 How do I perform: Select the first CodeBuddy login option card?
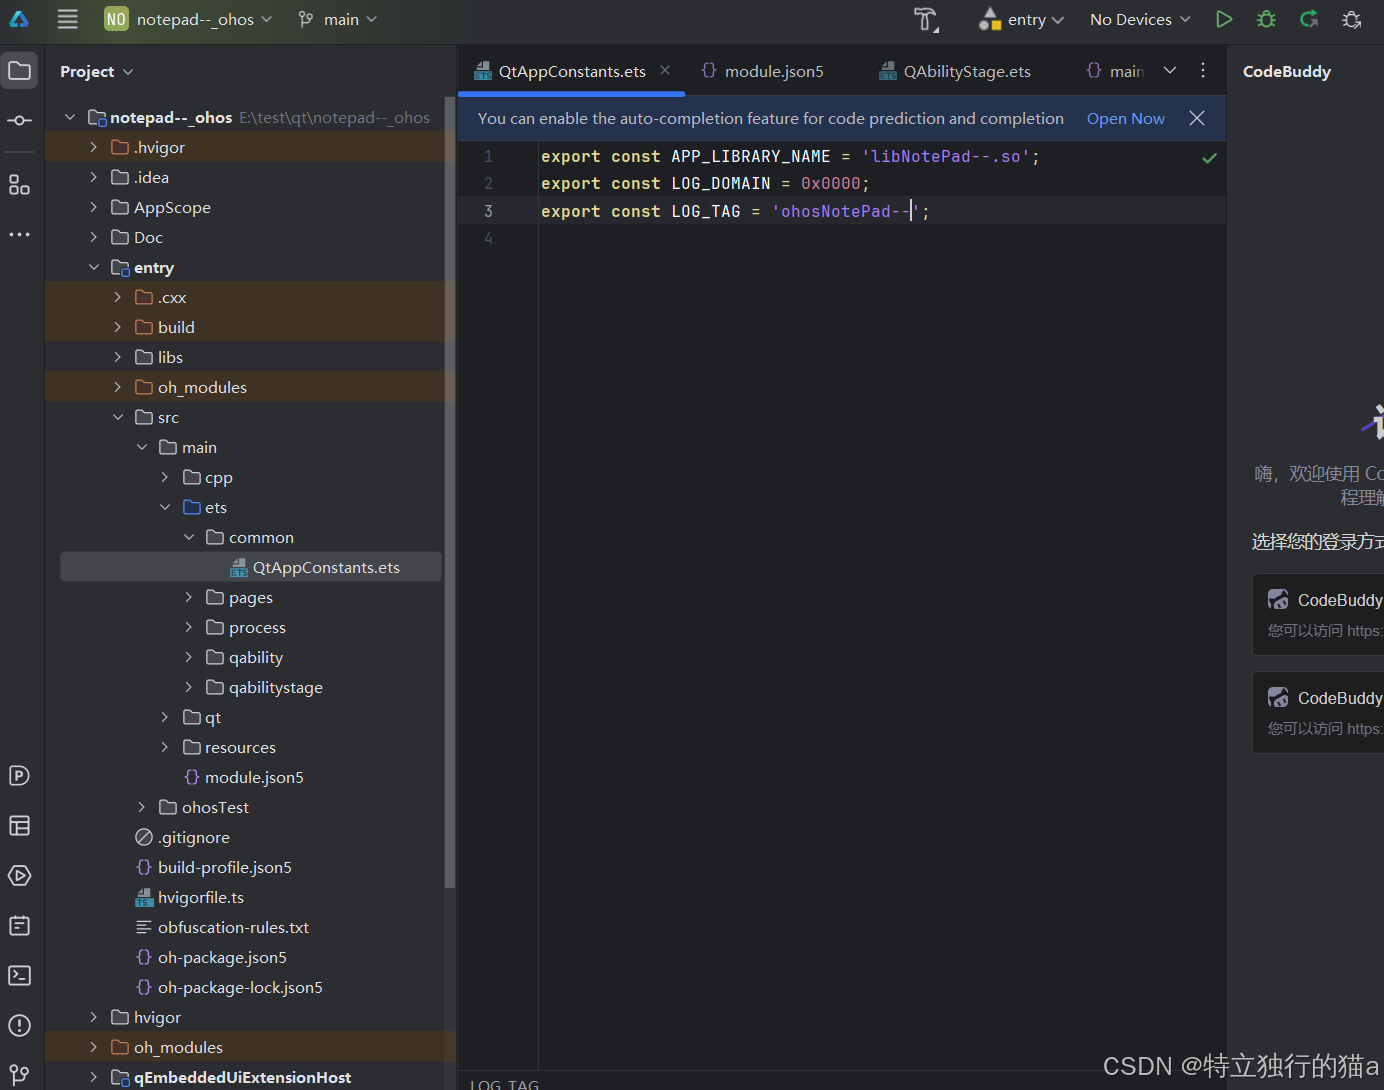pos(1318,614)
